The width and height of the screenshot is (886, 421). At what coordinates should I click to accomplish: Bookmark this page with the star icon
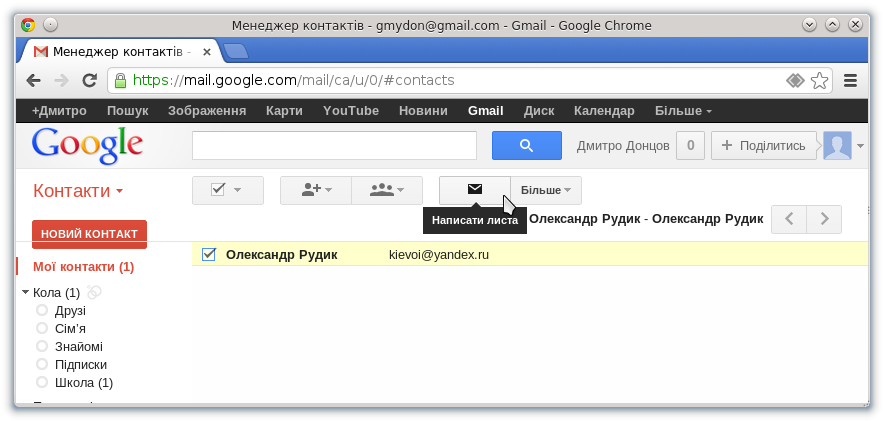click(819, 81)
